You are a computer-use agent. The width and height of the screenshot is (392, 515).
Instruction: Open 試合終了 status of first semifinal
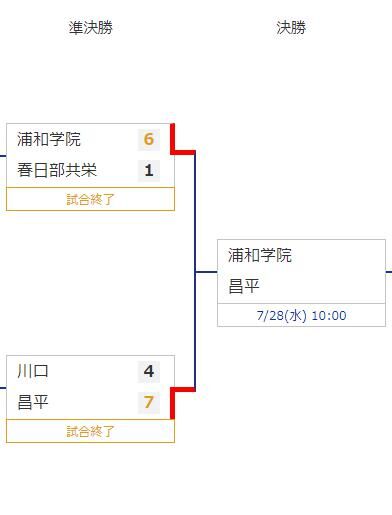(90, 199)
